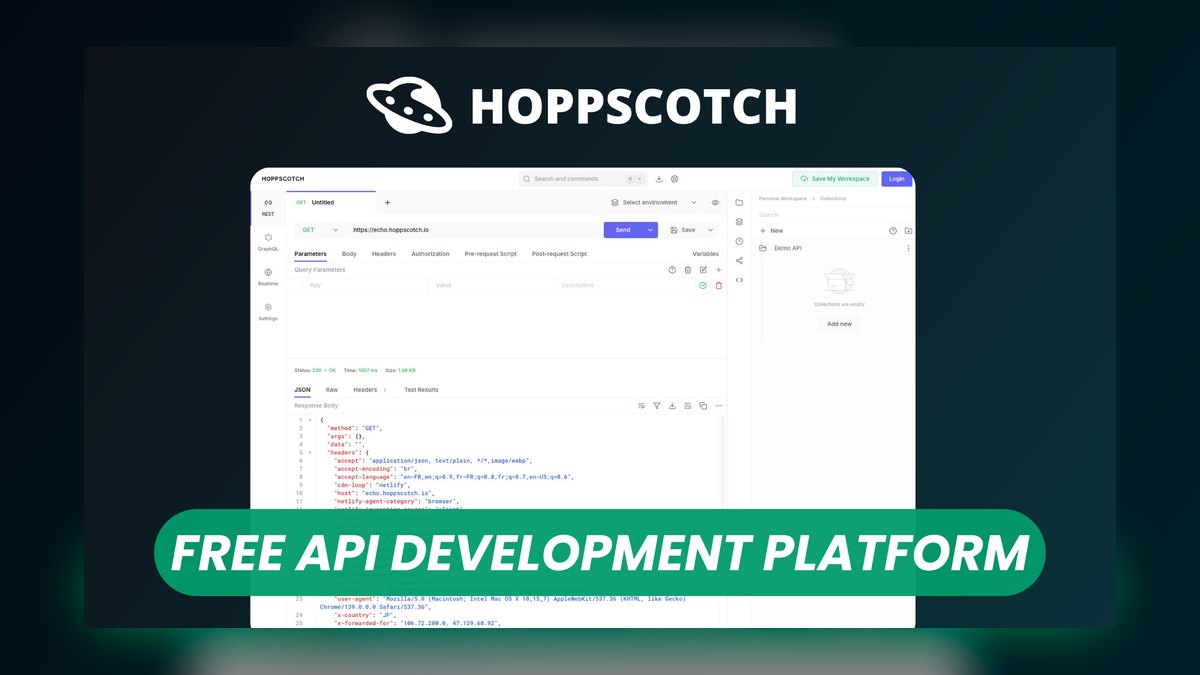Add a new request tab with plus icon

388,202
